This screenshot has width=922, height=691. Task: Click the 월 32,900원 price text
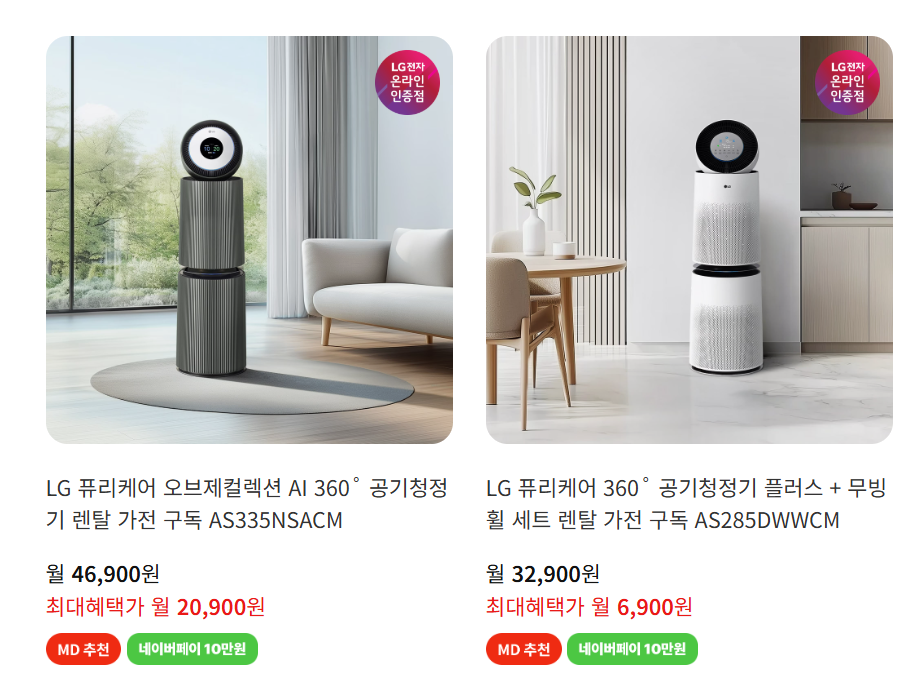click(543, 574)
